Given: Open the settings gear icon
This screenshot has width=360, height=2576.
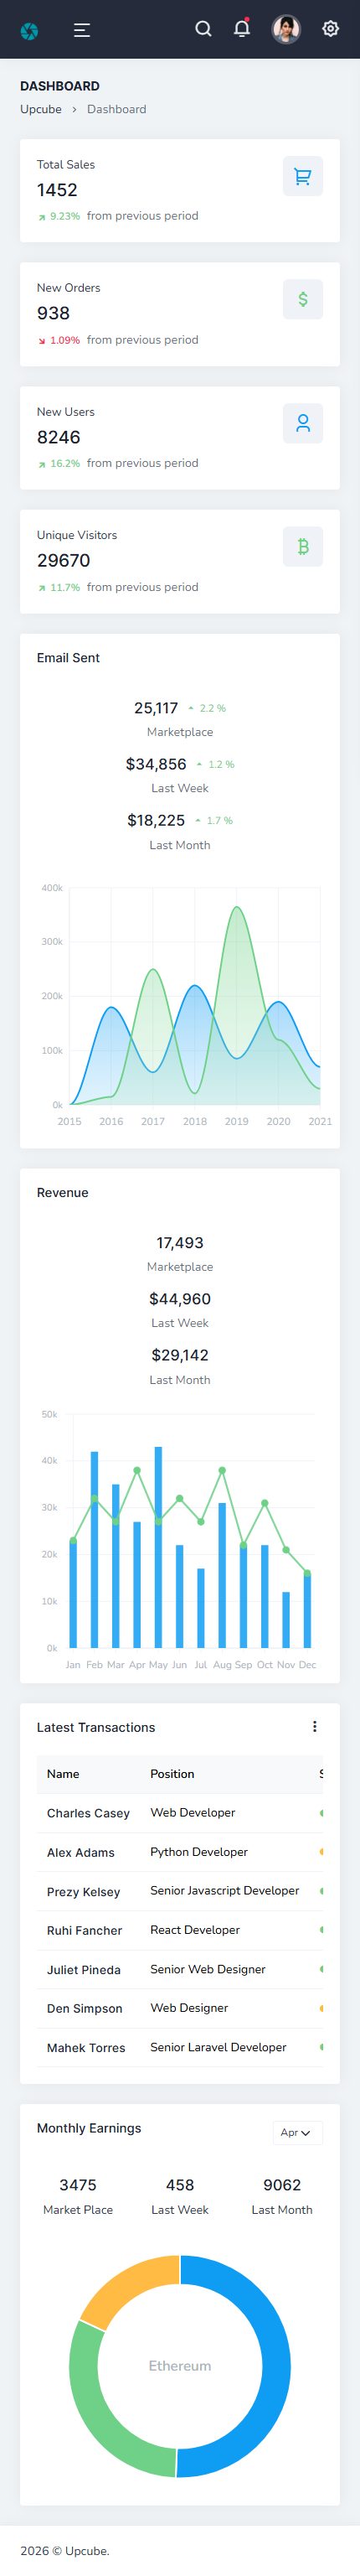Looking at the screenshot, I should point(330,29).
